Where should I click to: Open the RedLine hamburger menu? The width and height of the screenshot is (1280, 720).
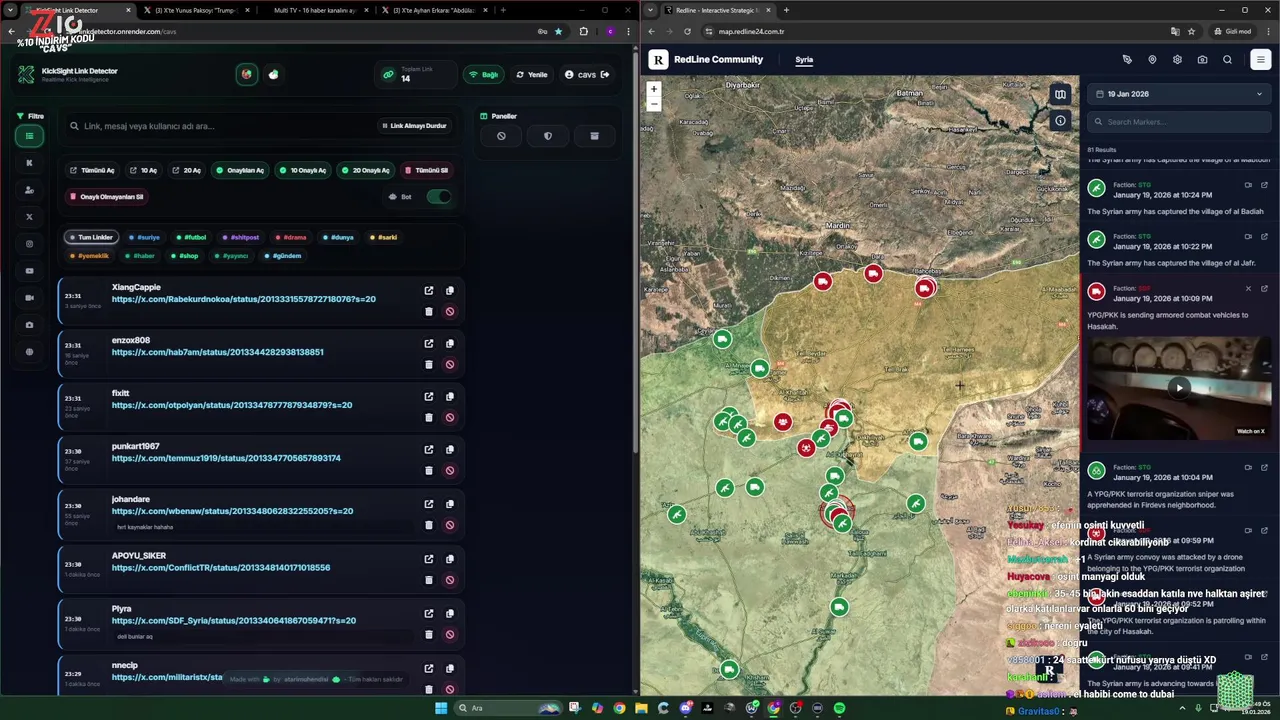pyautogui.click(x=1260, y=60)
